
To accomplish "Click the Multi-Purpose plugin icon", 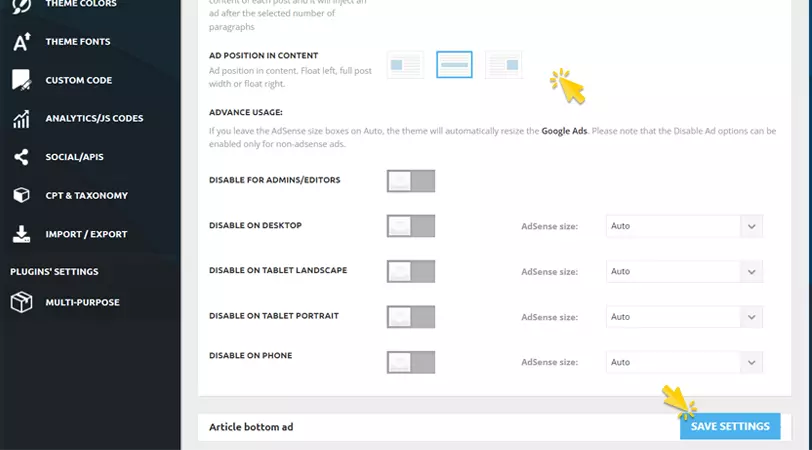I will pyautogui.click(x=21, y=302).
